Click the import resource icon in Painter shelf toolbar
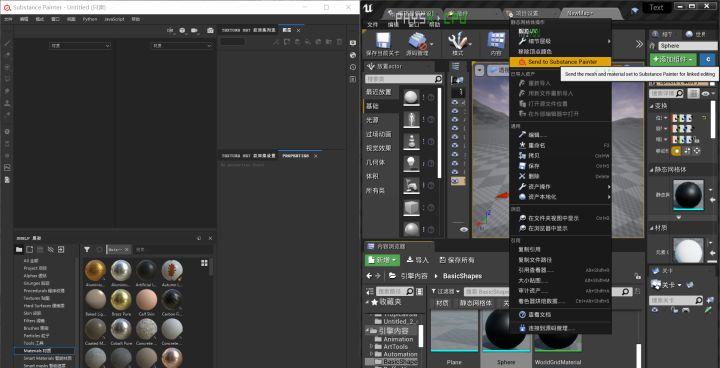720x368 pixels. pos(61,249)
